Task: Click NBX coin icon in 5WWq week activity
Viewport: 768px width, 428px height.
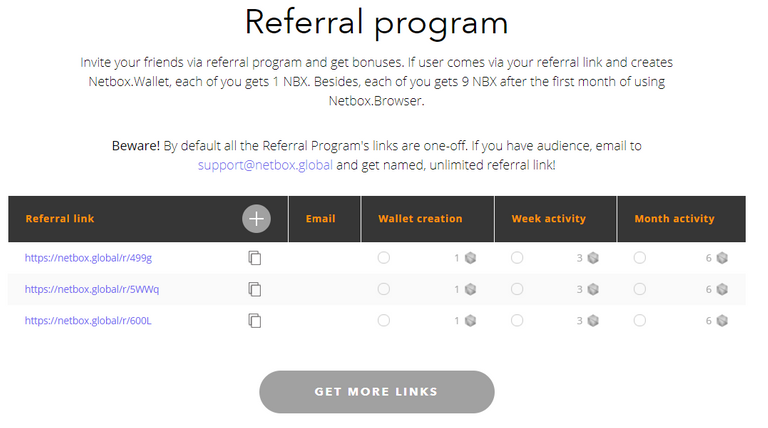Action: point(593,289)
